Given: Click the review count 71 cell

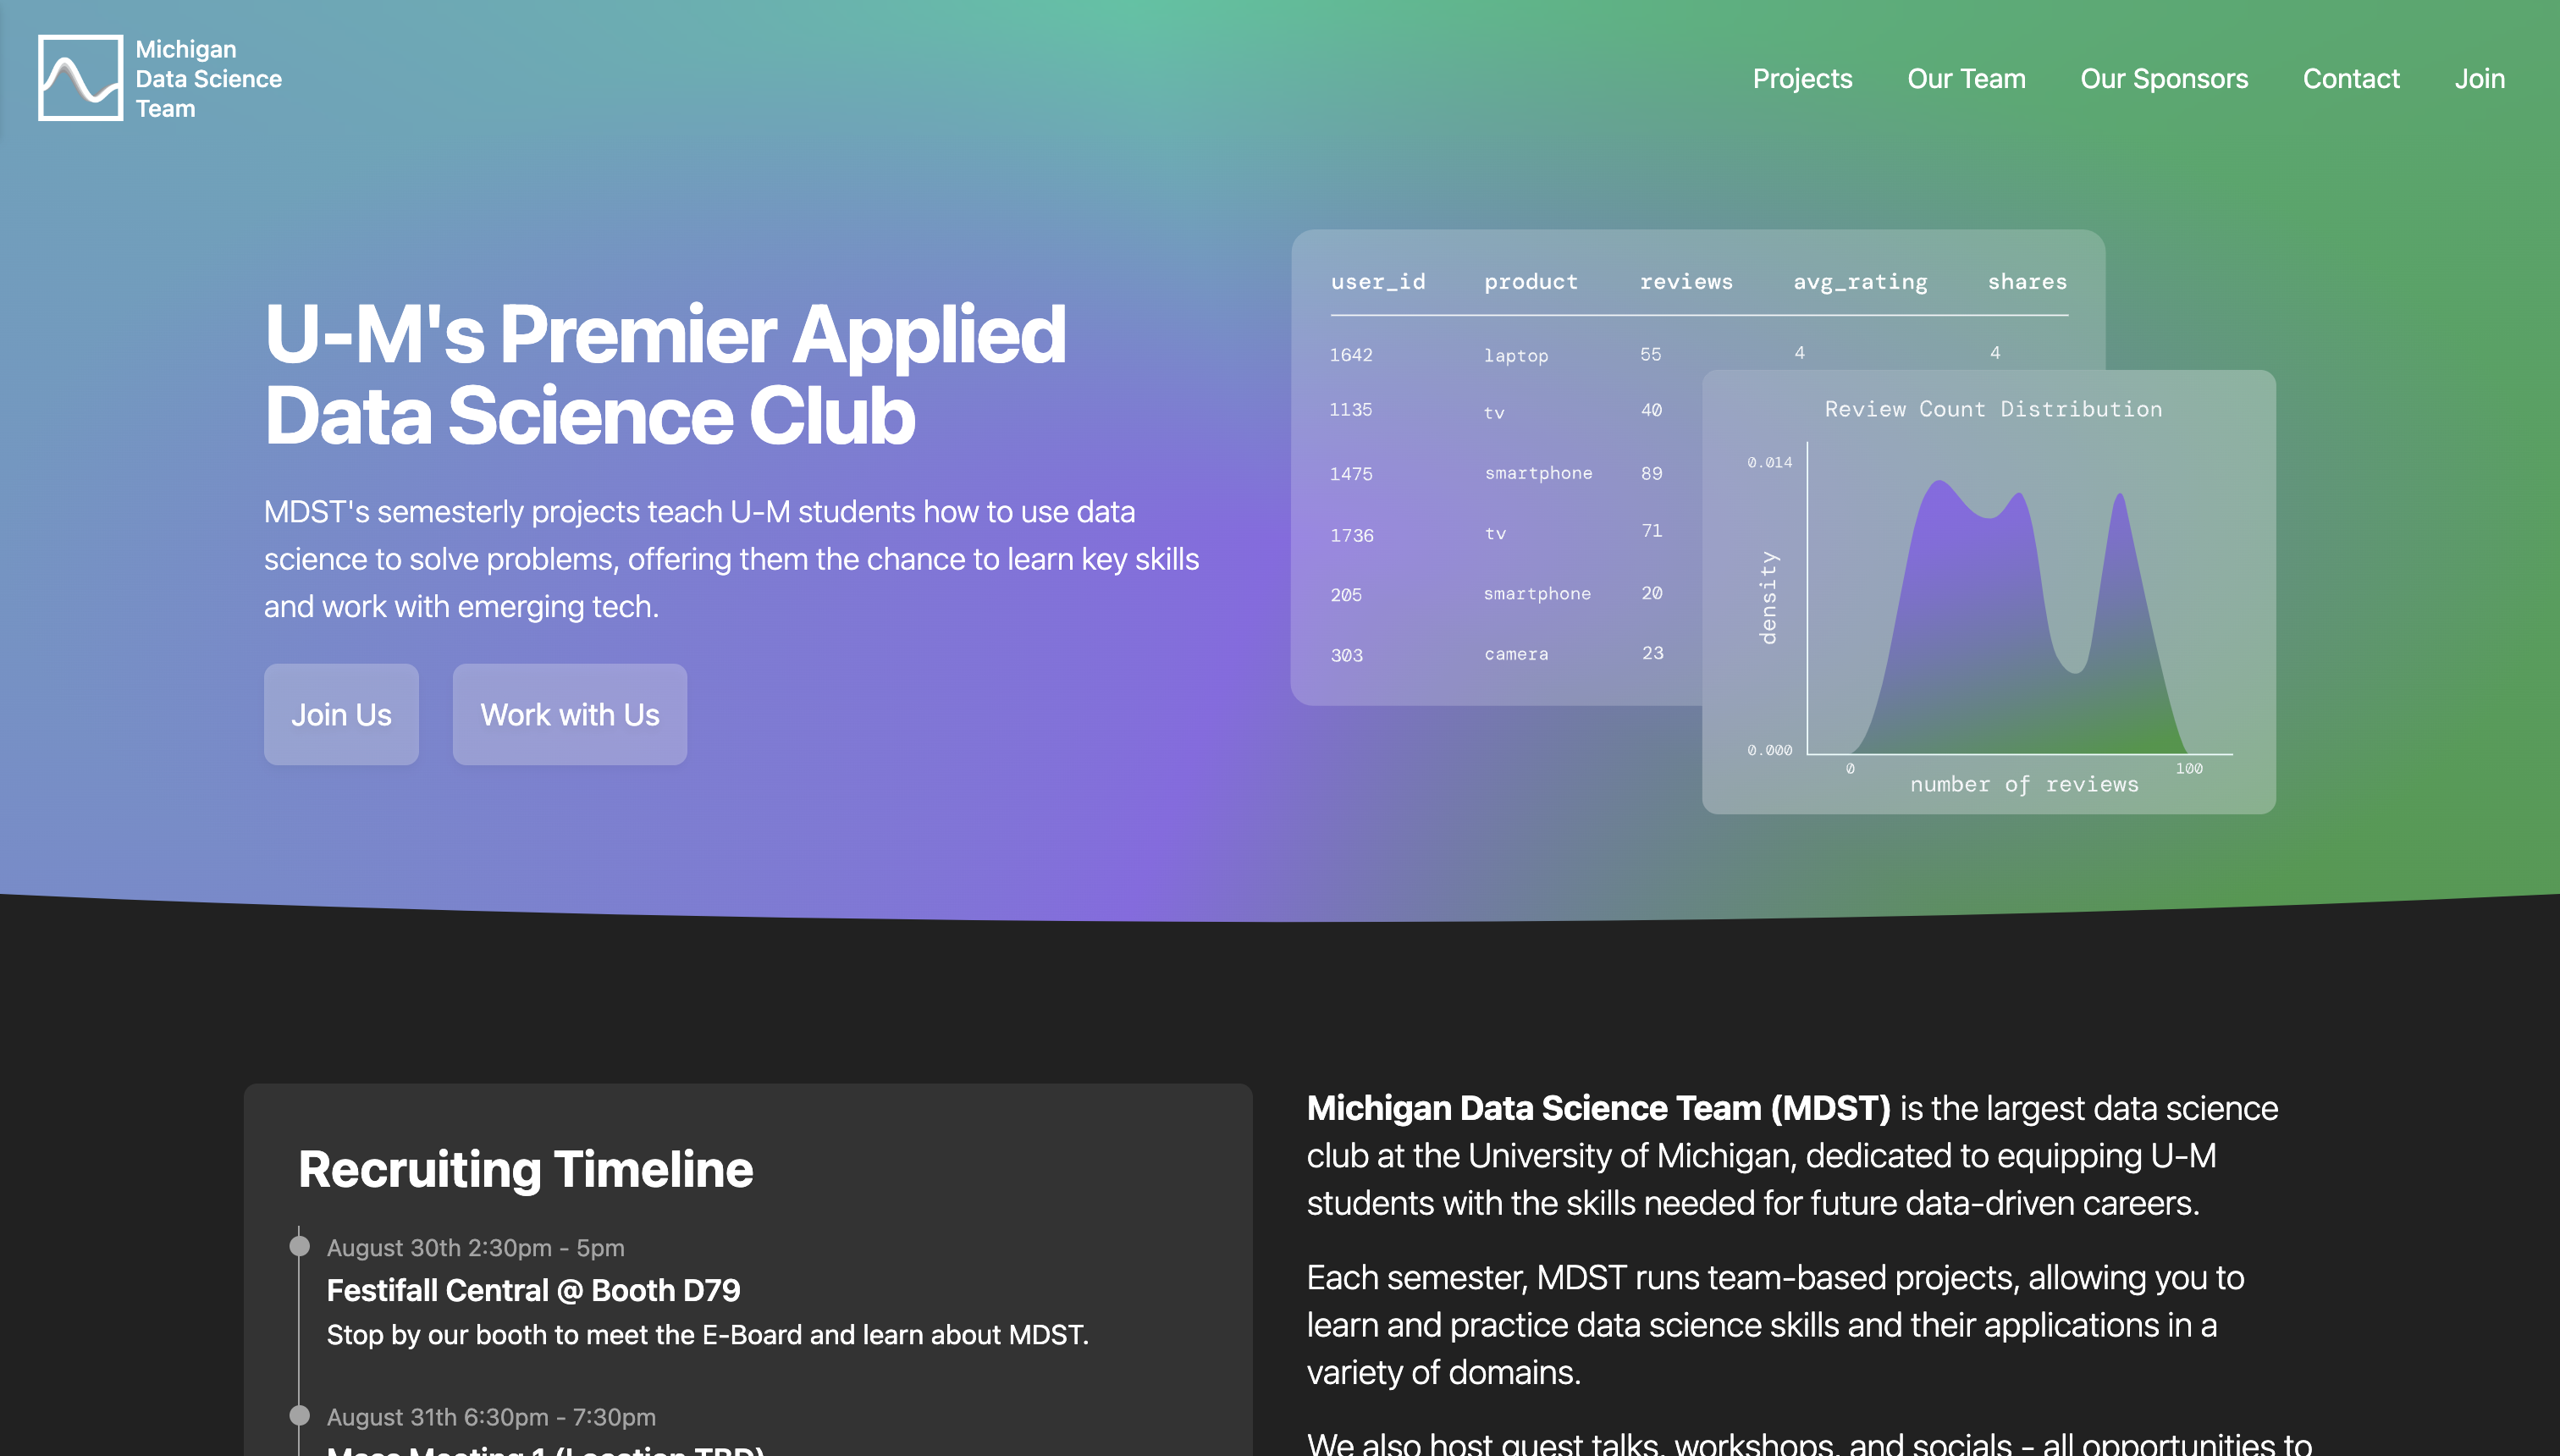Looking at the screenshot, I should tap(1652, 531).
